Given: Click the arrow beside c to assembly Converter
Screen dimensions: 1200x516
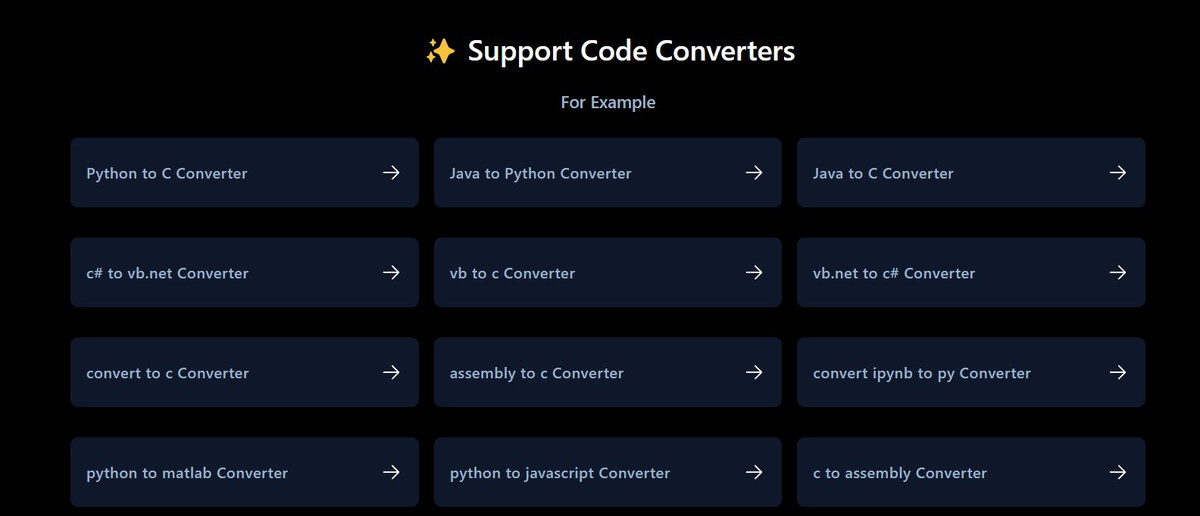Looking at the screenshot, I should [1118, 473].
